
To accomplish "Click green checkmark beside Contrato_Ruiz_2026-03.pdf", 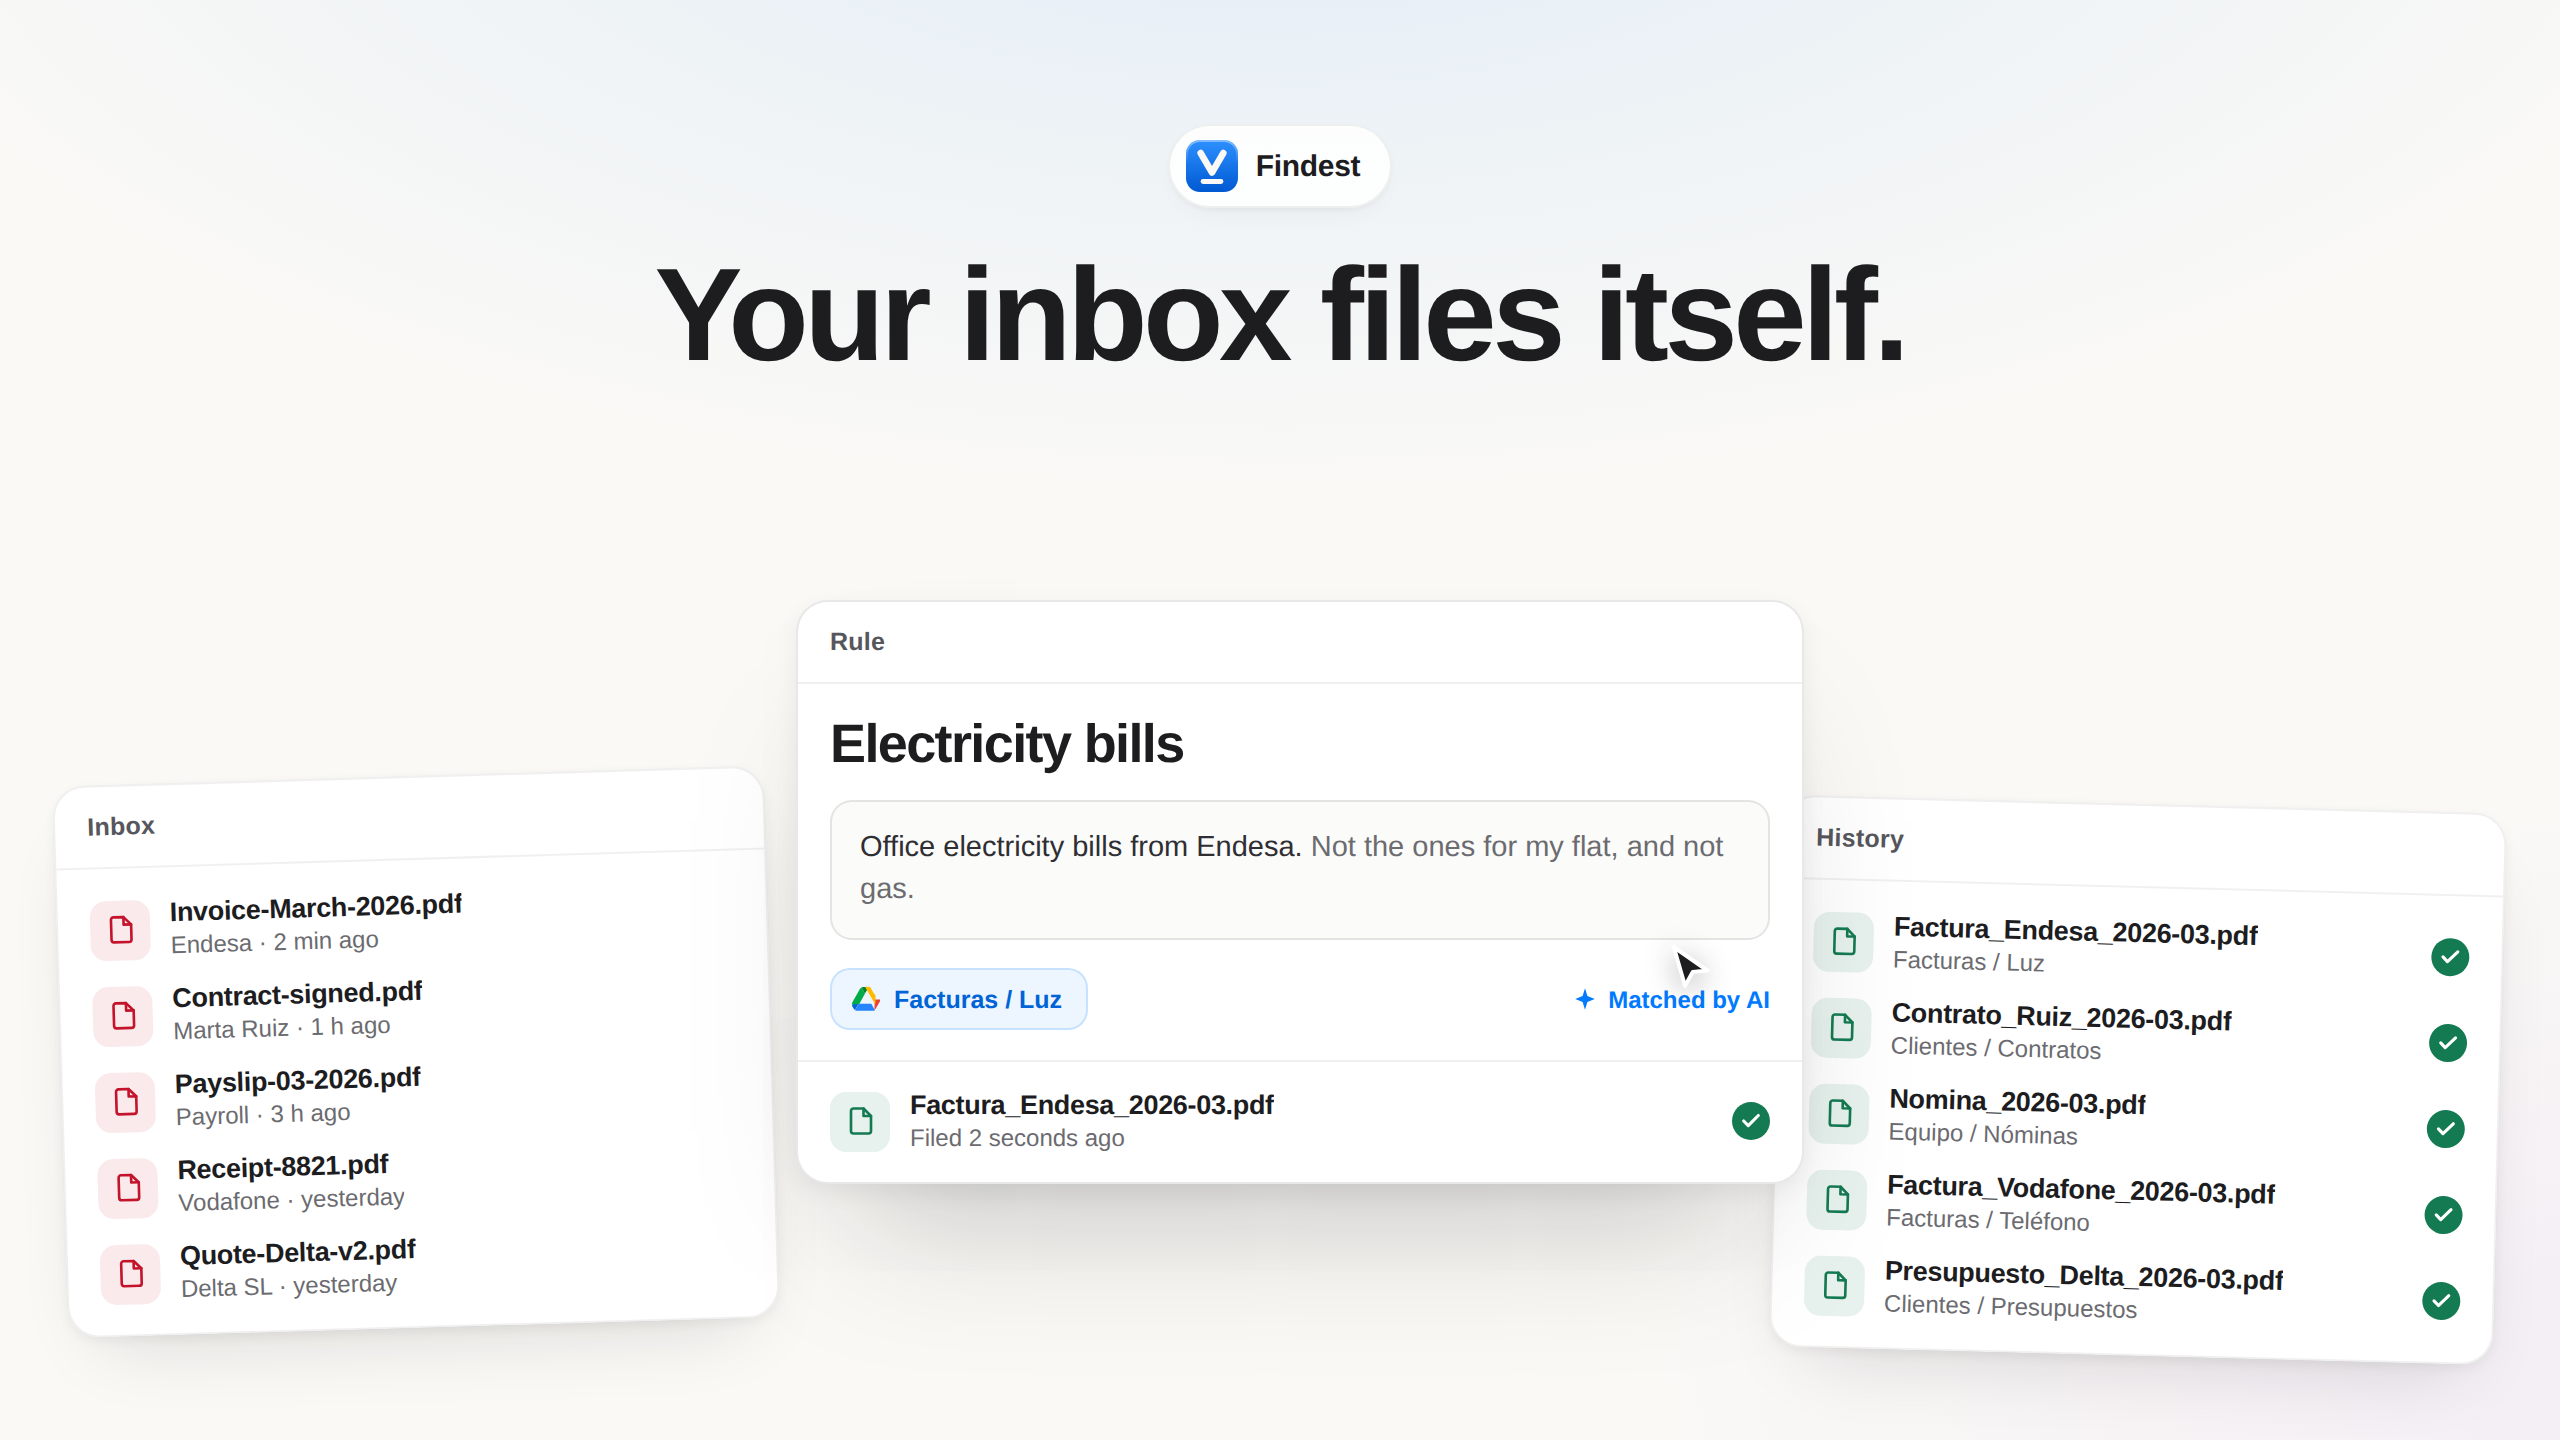I will [x=2447, y=1043].
